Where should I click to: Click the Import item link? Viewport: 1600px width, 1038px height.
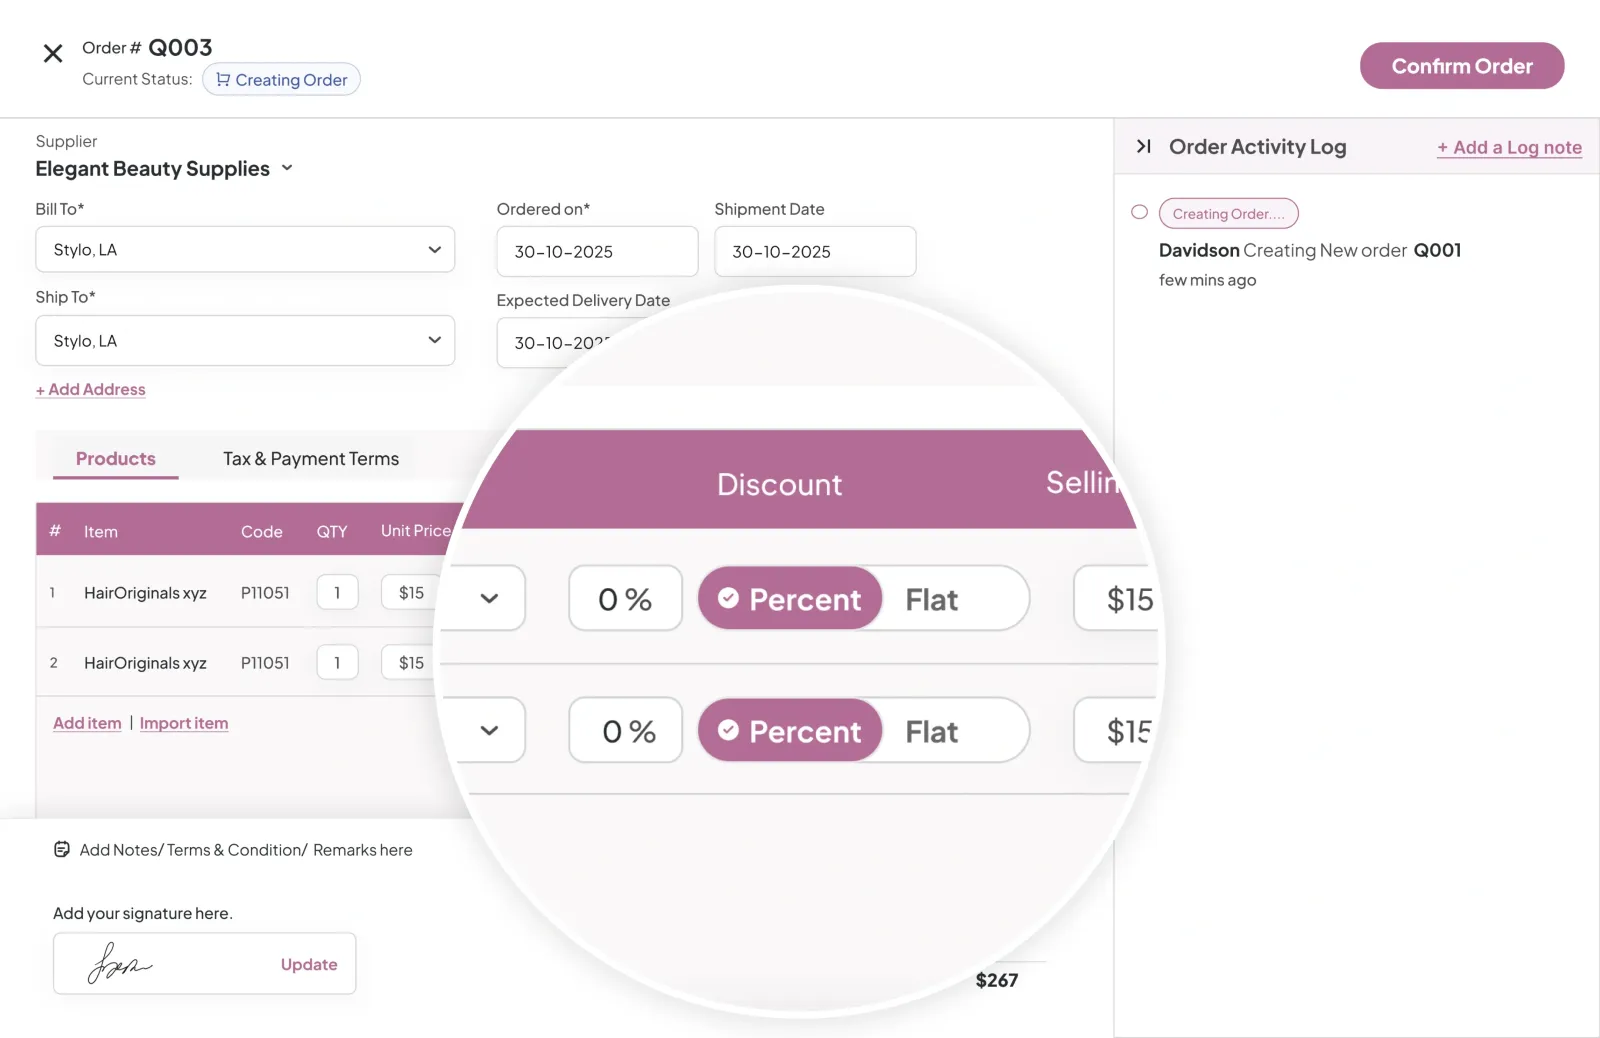pyautogui.click(x=184, y=723)
